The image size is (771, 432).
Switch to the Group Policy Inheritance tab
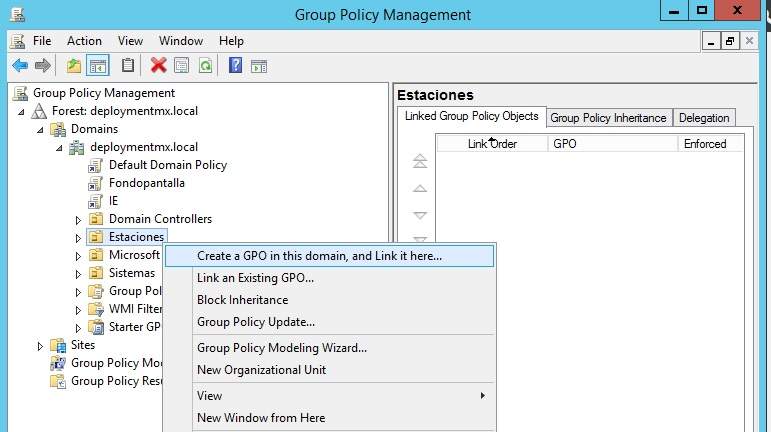(608, 117)
